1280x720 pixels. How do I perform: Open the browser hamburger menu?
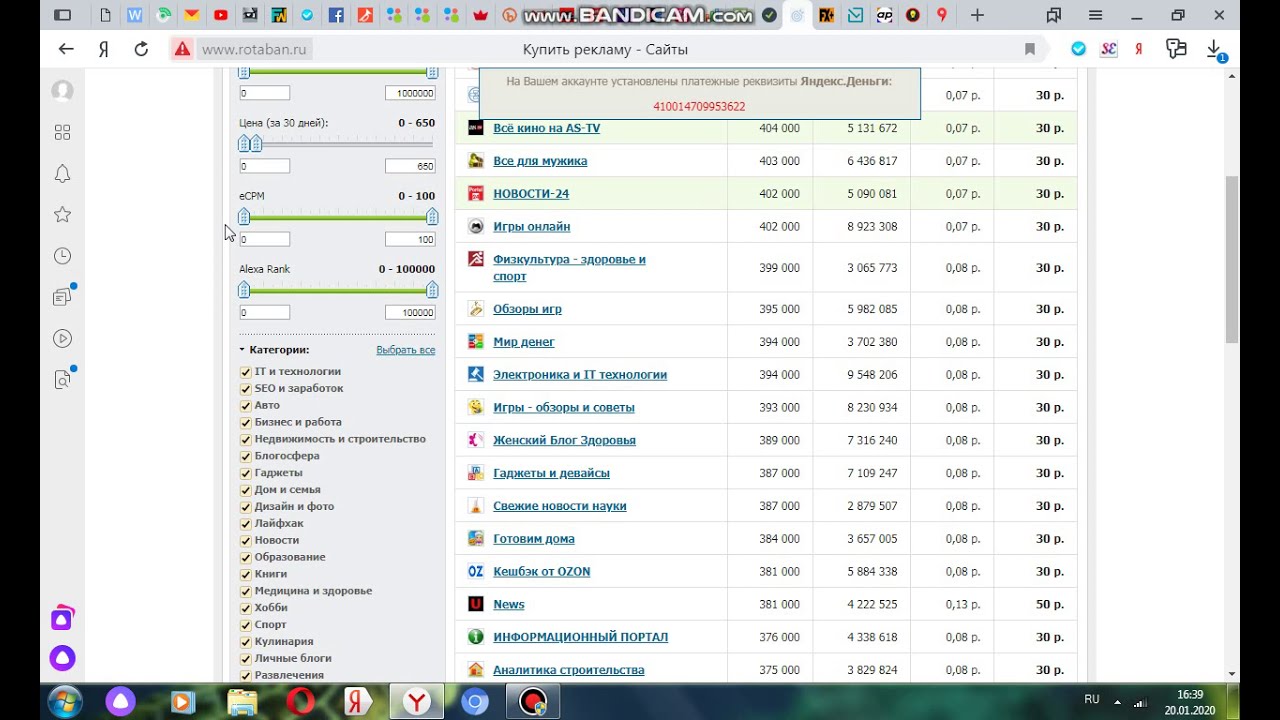(1096, 15)
